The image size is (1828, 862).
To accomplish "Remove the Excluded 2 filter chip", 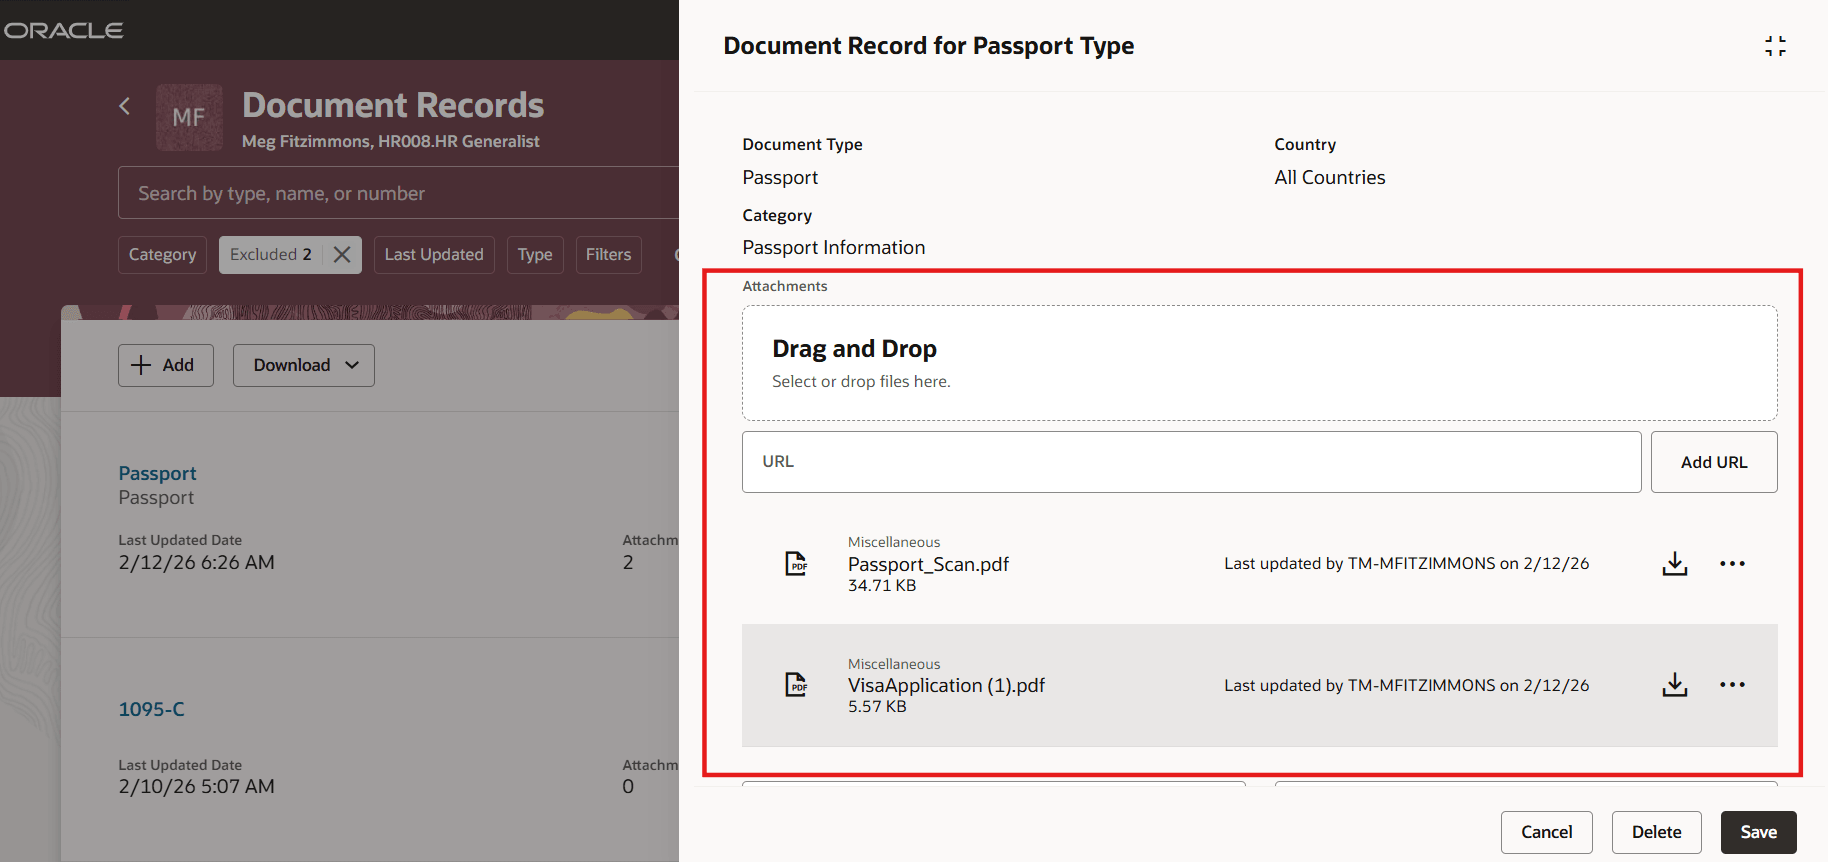I will (x=342, y=254).
